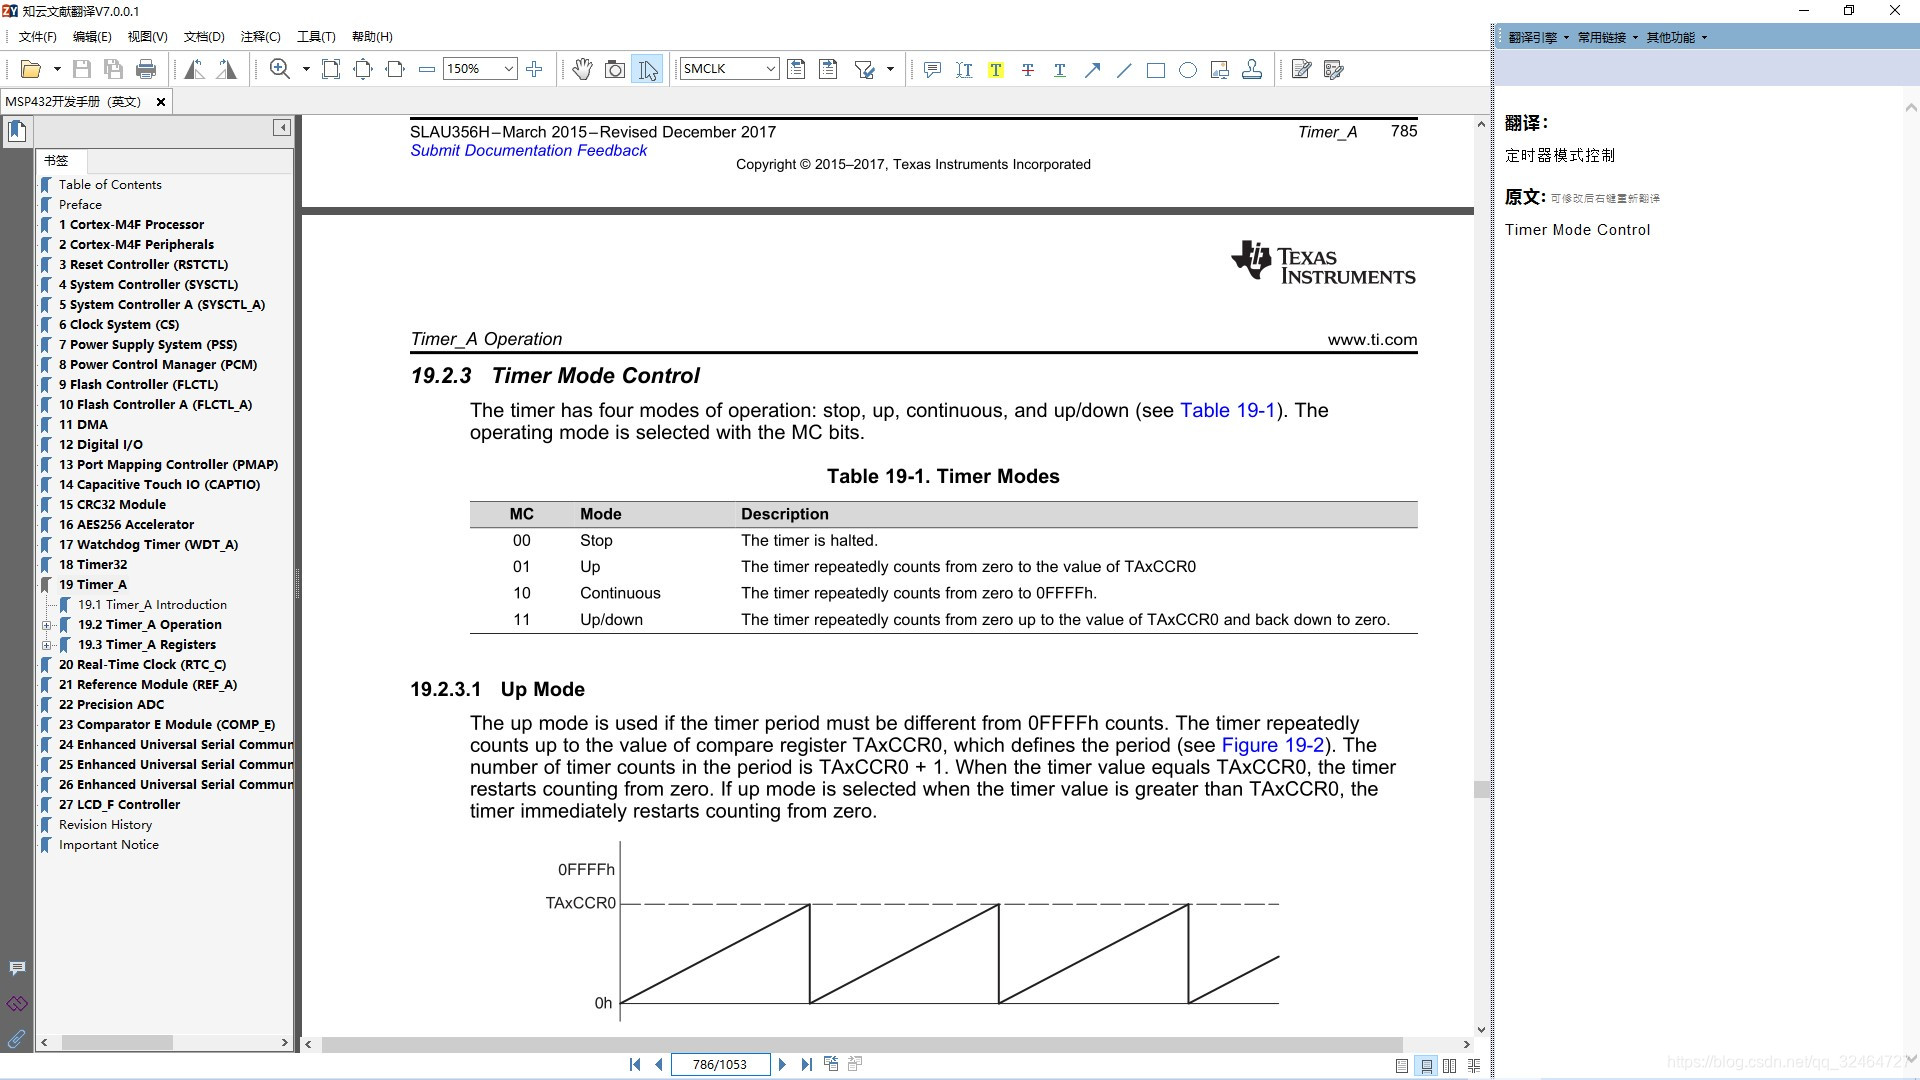Viewport: 1920px width, 1080px height.
Task: Open the attachments paperclip panel
Action: coord(17,1039)
